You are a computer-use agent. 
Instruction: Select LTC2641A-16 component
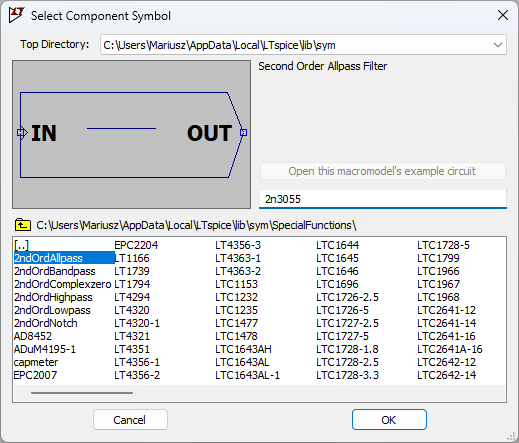click(450, 349)
